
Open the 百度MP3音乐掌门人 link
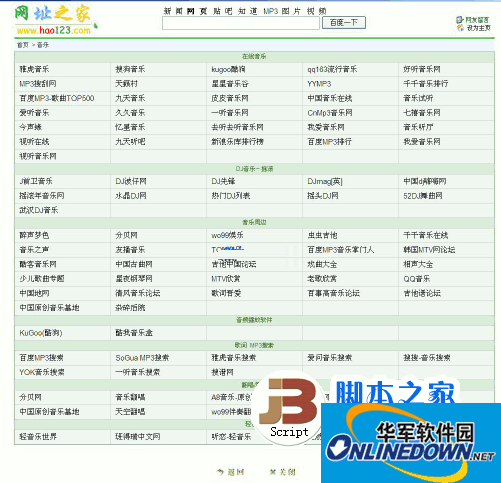[341, 250]
